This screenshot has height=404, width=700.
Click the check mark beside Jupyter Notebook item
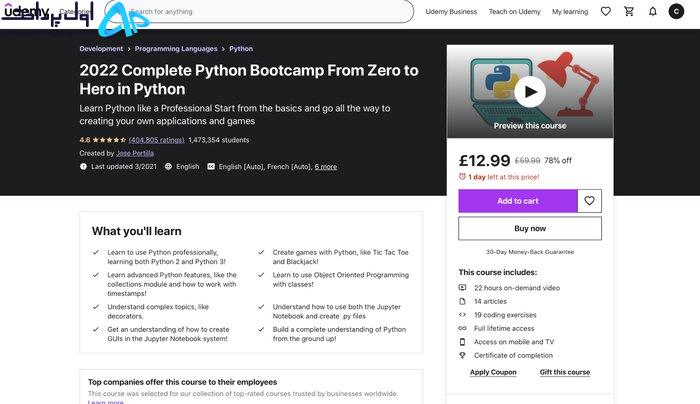pos(261,307)
